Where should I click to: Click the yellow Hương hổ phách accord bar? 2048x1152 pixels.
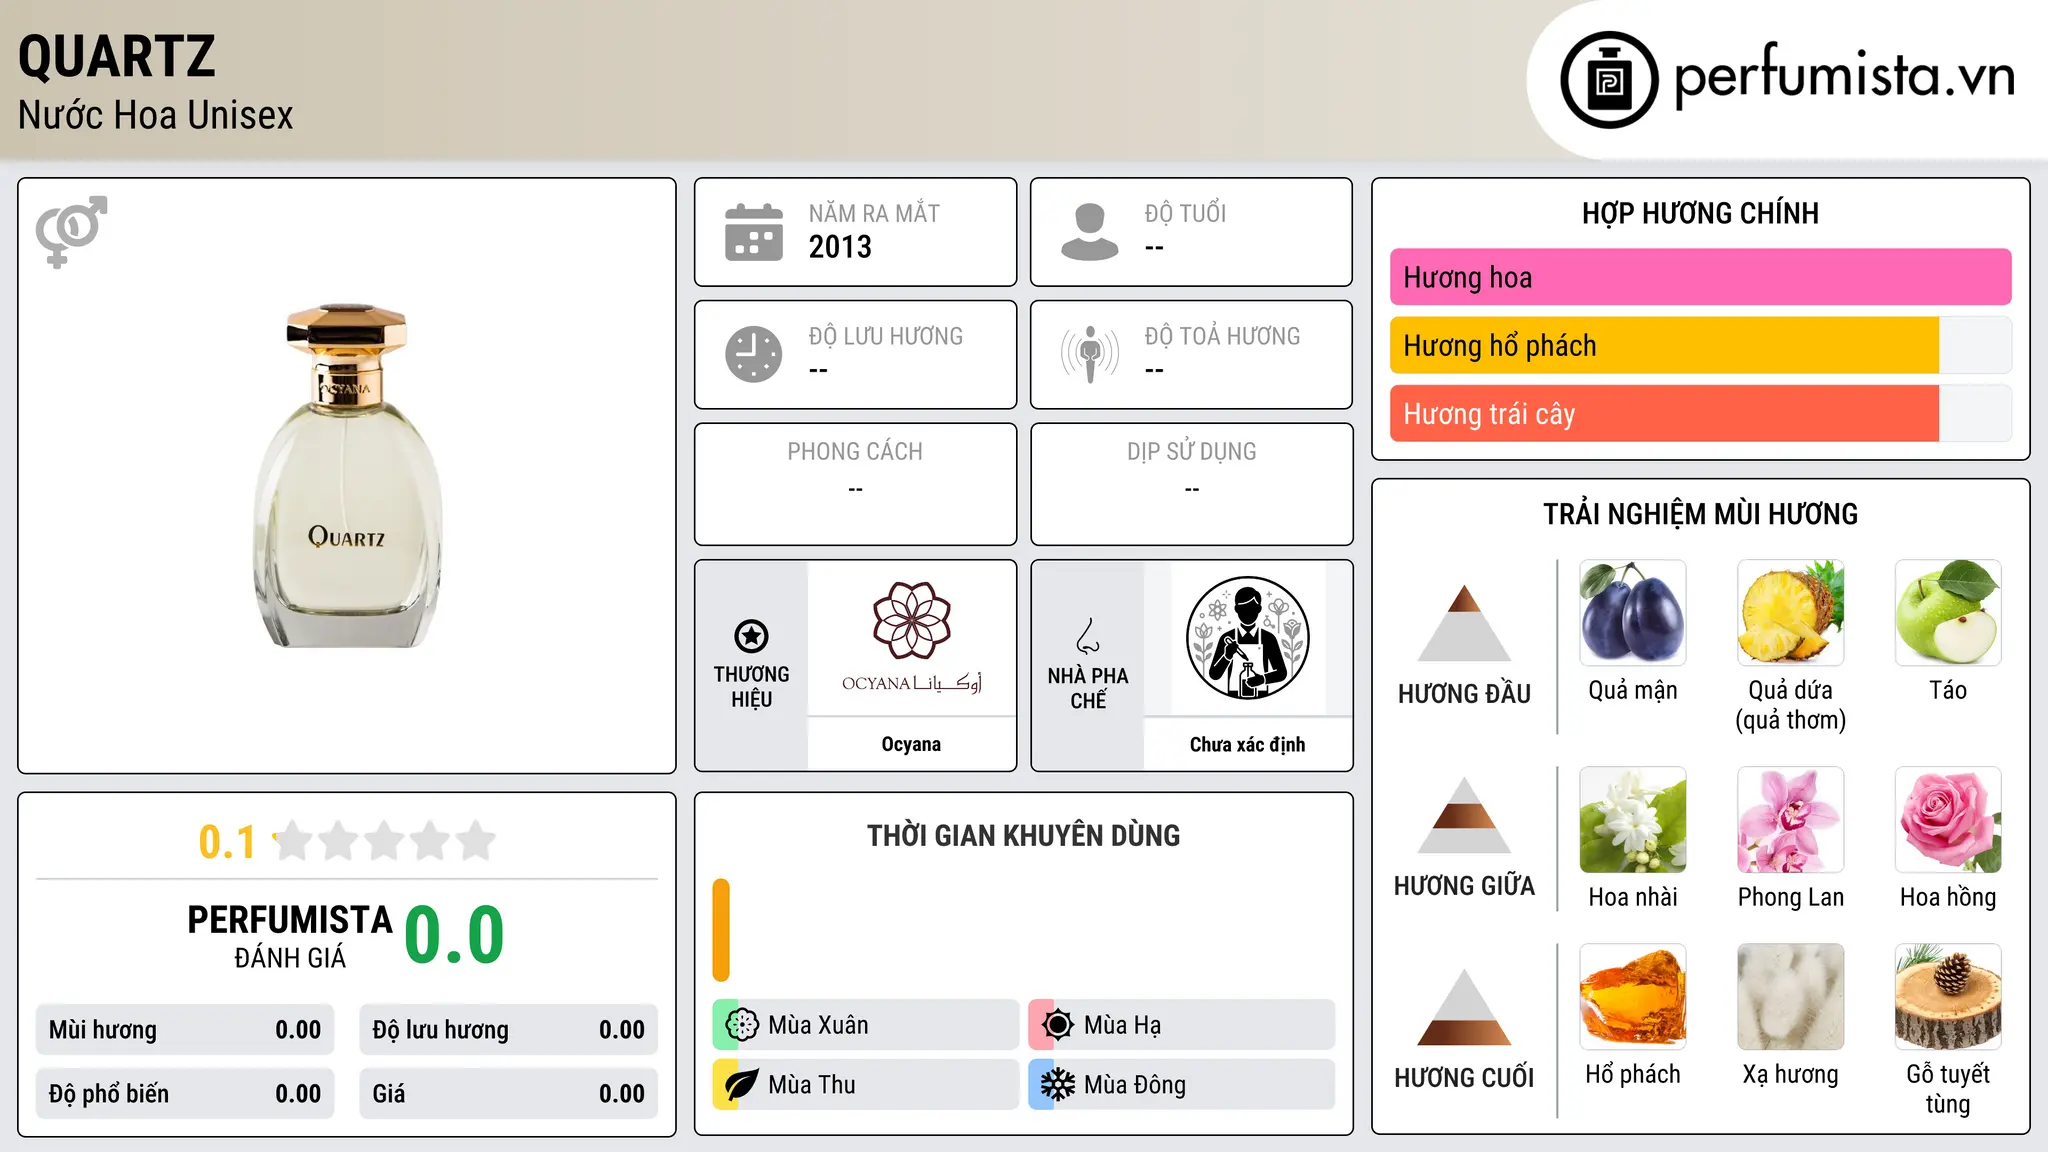click(x=1664, y=346)
